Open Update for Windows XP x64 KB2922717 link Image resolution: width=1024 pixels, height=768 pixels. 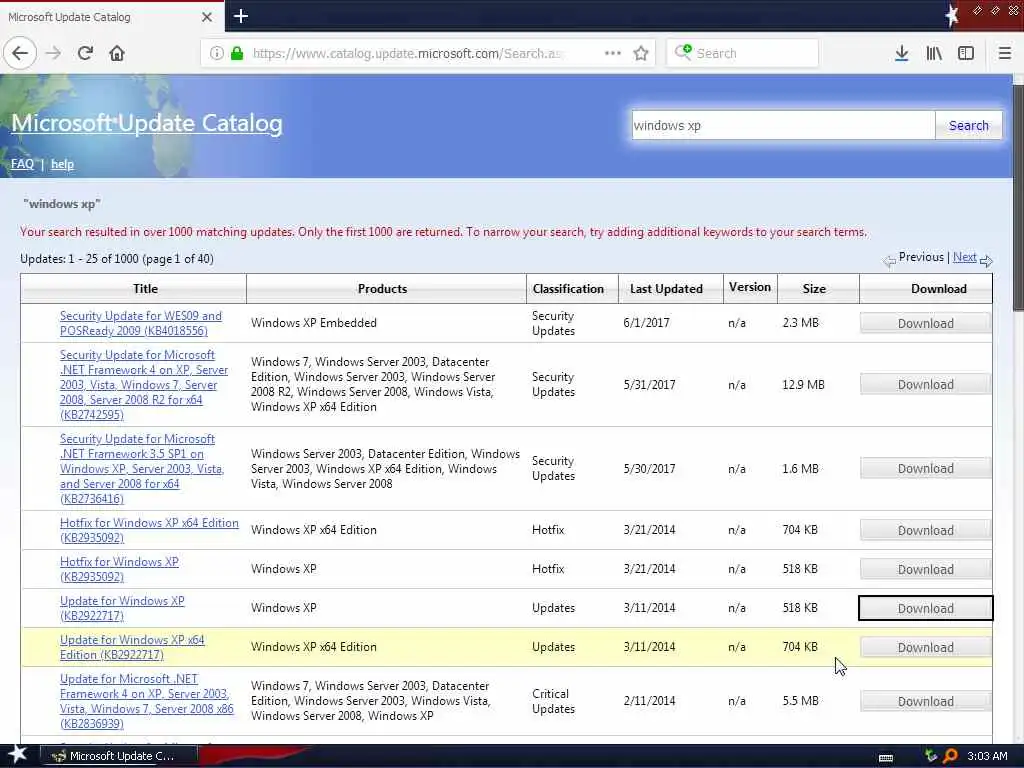tap(132, 647)
